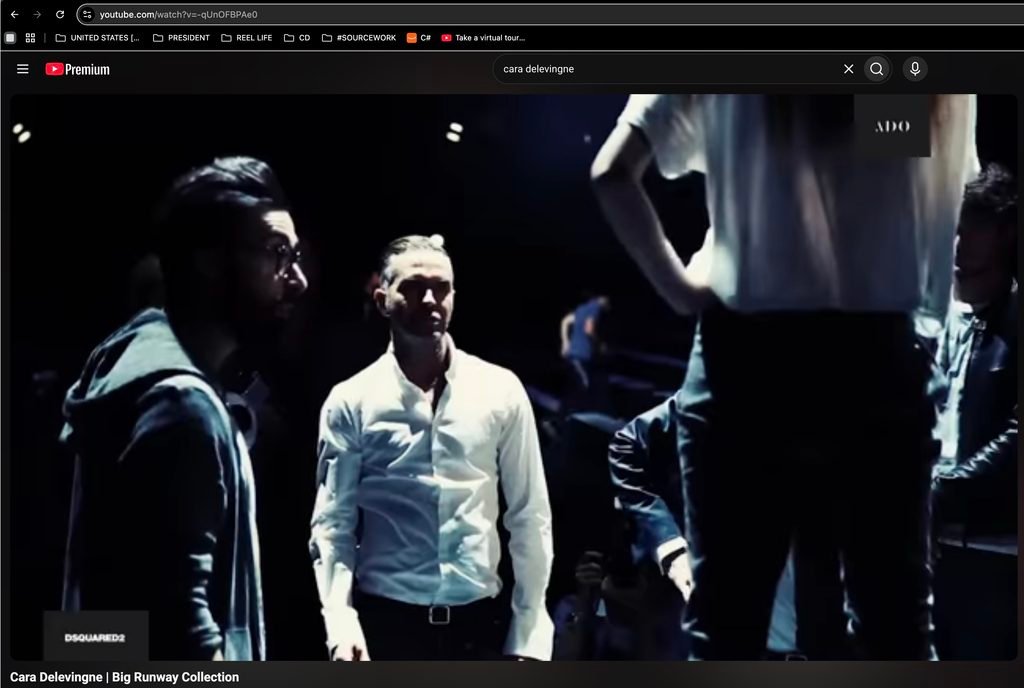Click the tab groups square icon in bookmarks bar
This screenshot has width=1024, height=688.
[10, 38]
